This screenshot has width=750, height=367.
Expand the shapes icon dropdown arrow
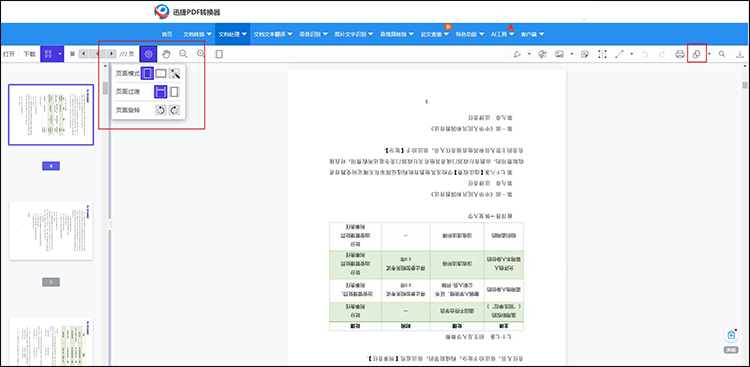click(709, 54)
